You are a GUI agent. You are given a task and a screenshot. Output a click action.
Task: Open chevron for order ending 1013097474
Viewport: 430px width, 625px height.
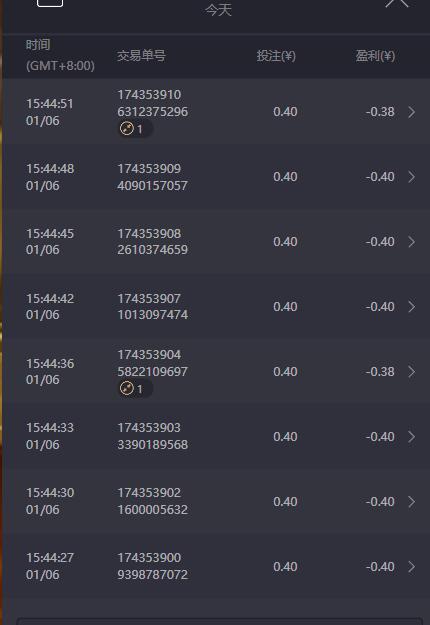click(412, 307)
